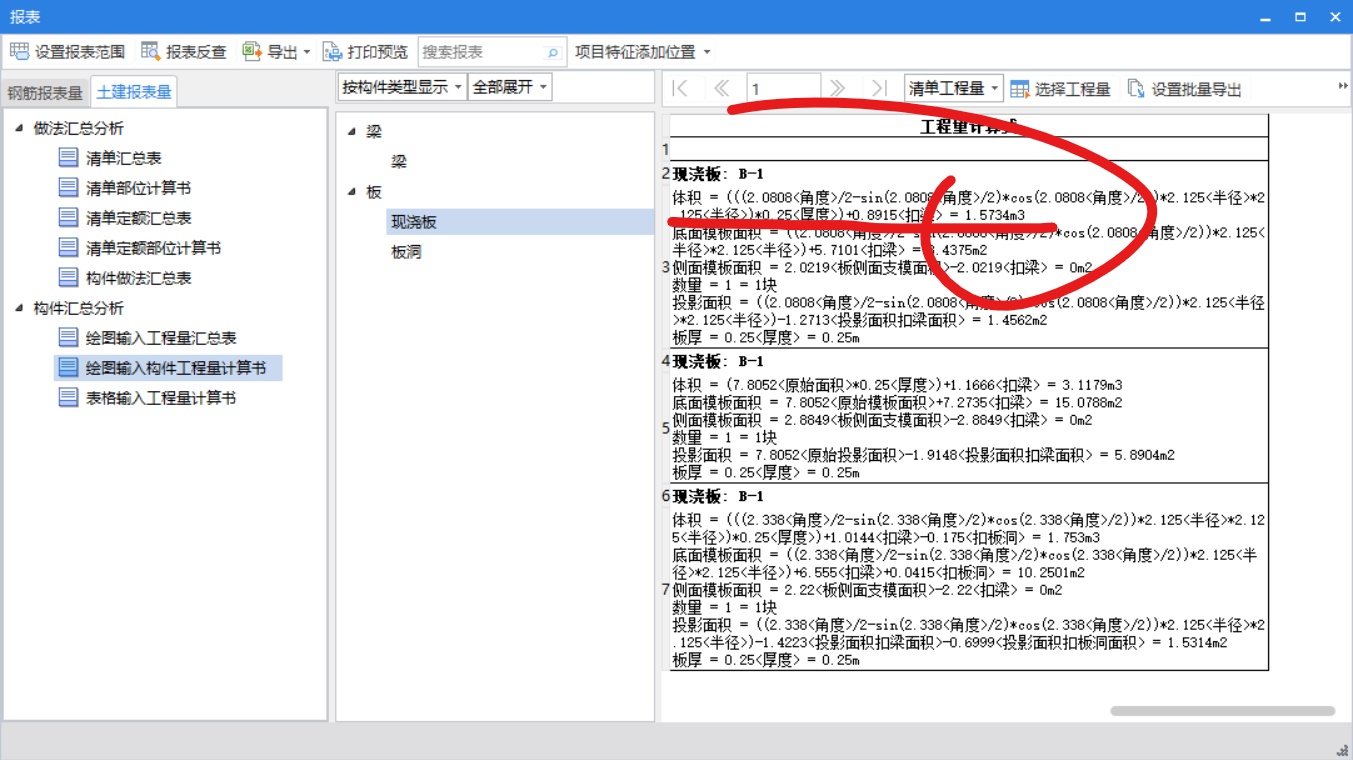1353x760 pixels.
Task: Click report icon beside 绘图输入构件工程量计算书
Action: 68,368
